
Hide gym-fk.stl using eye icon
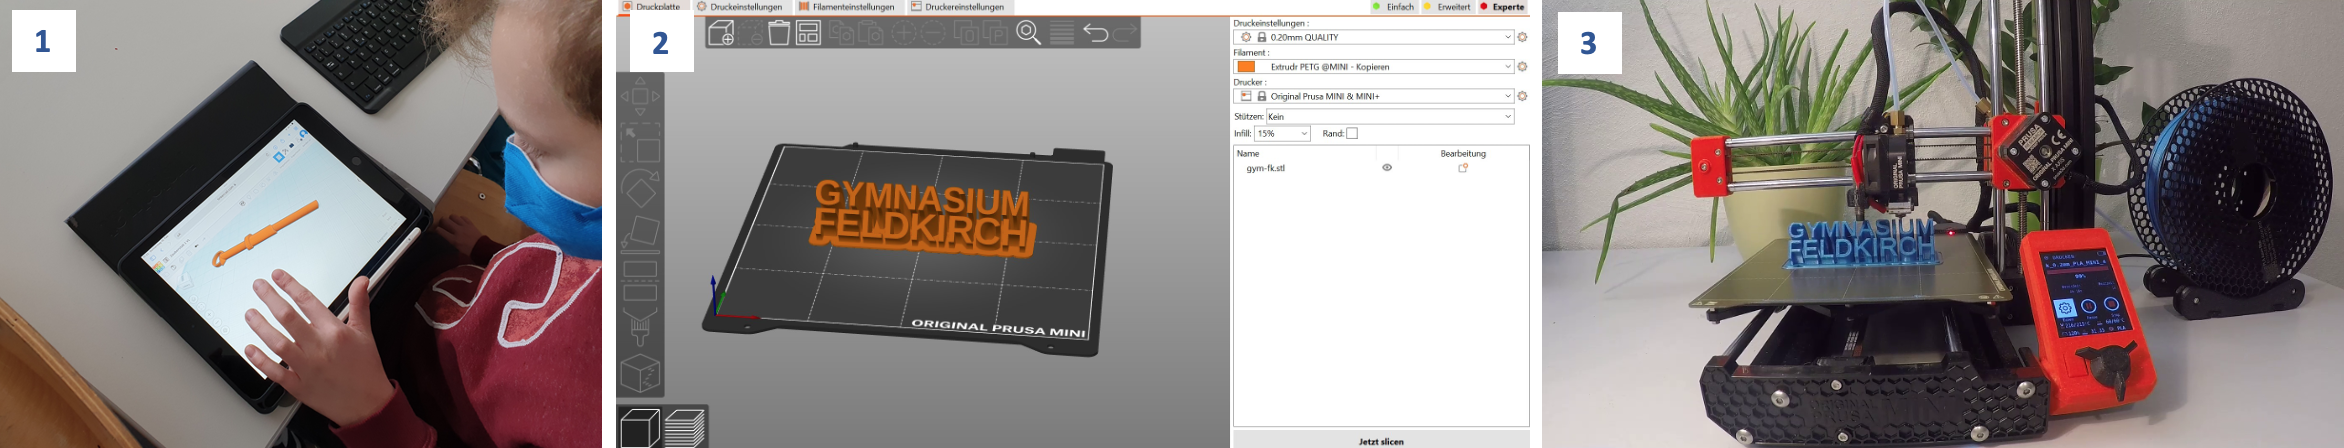(x=1387, y=168)
